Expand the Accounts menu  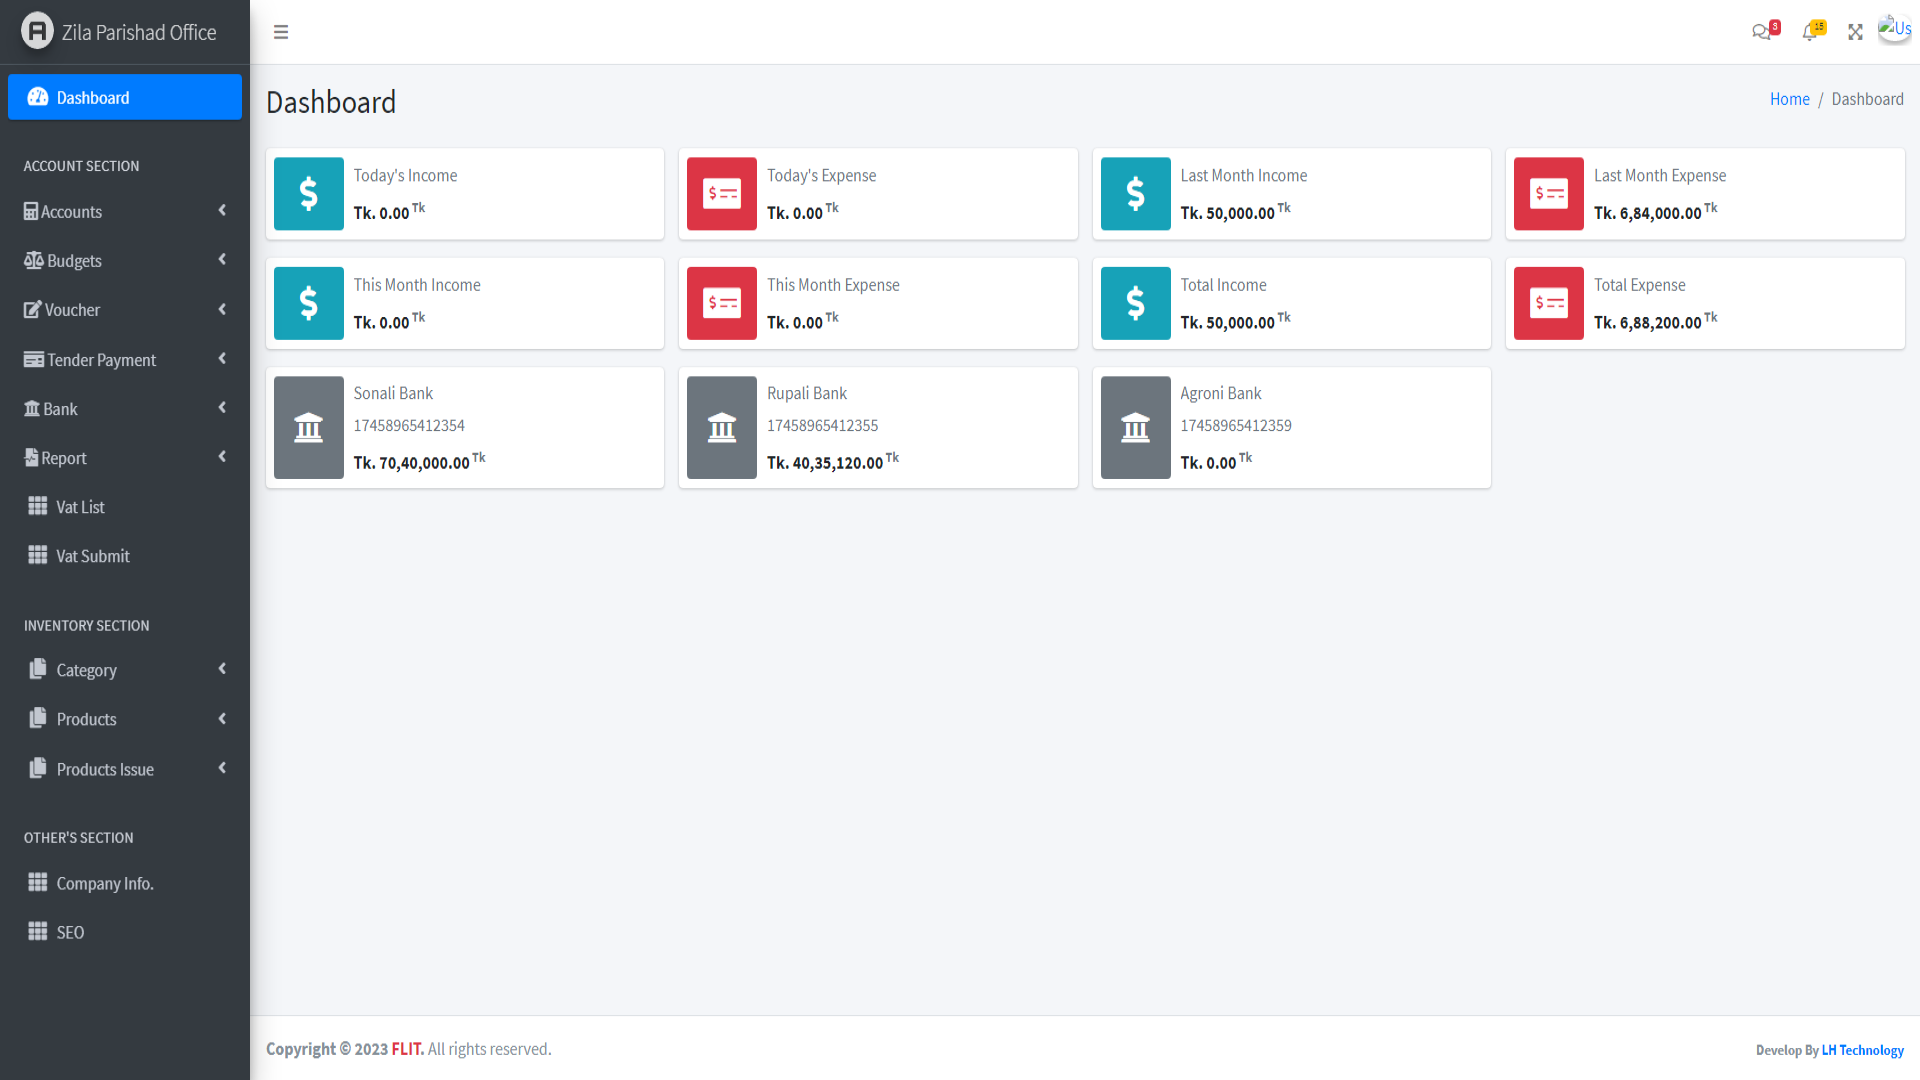pyautogui.click(x=72, y=212)
